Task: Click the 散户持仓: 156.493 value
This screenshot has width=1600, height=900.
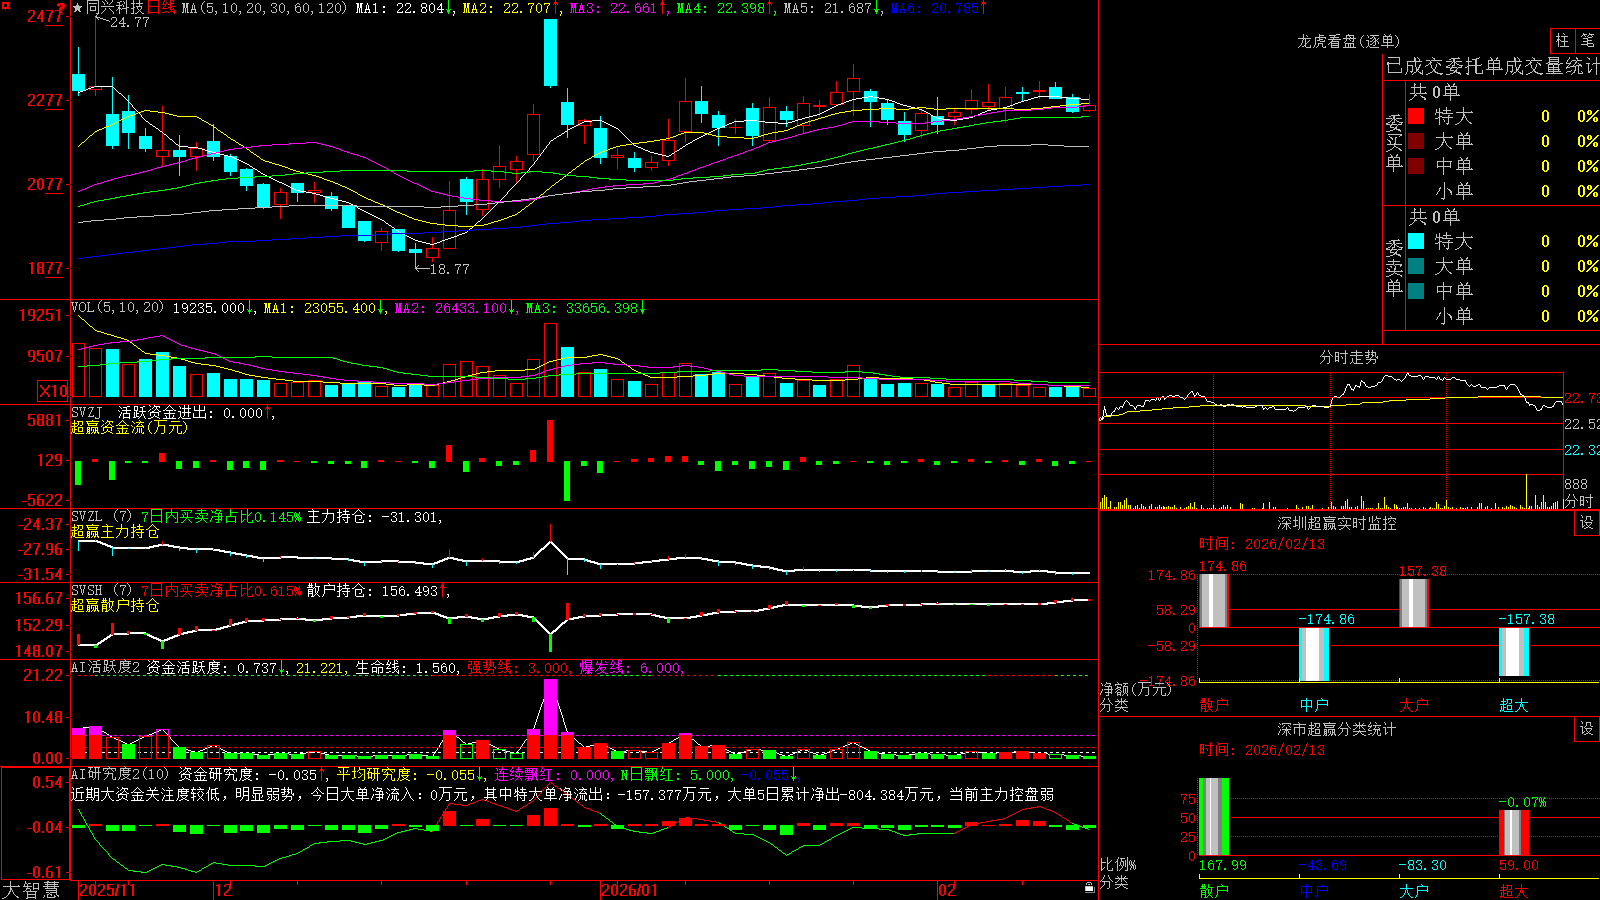Action: pyautogui.click(x=375, y=591)
